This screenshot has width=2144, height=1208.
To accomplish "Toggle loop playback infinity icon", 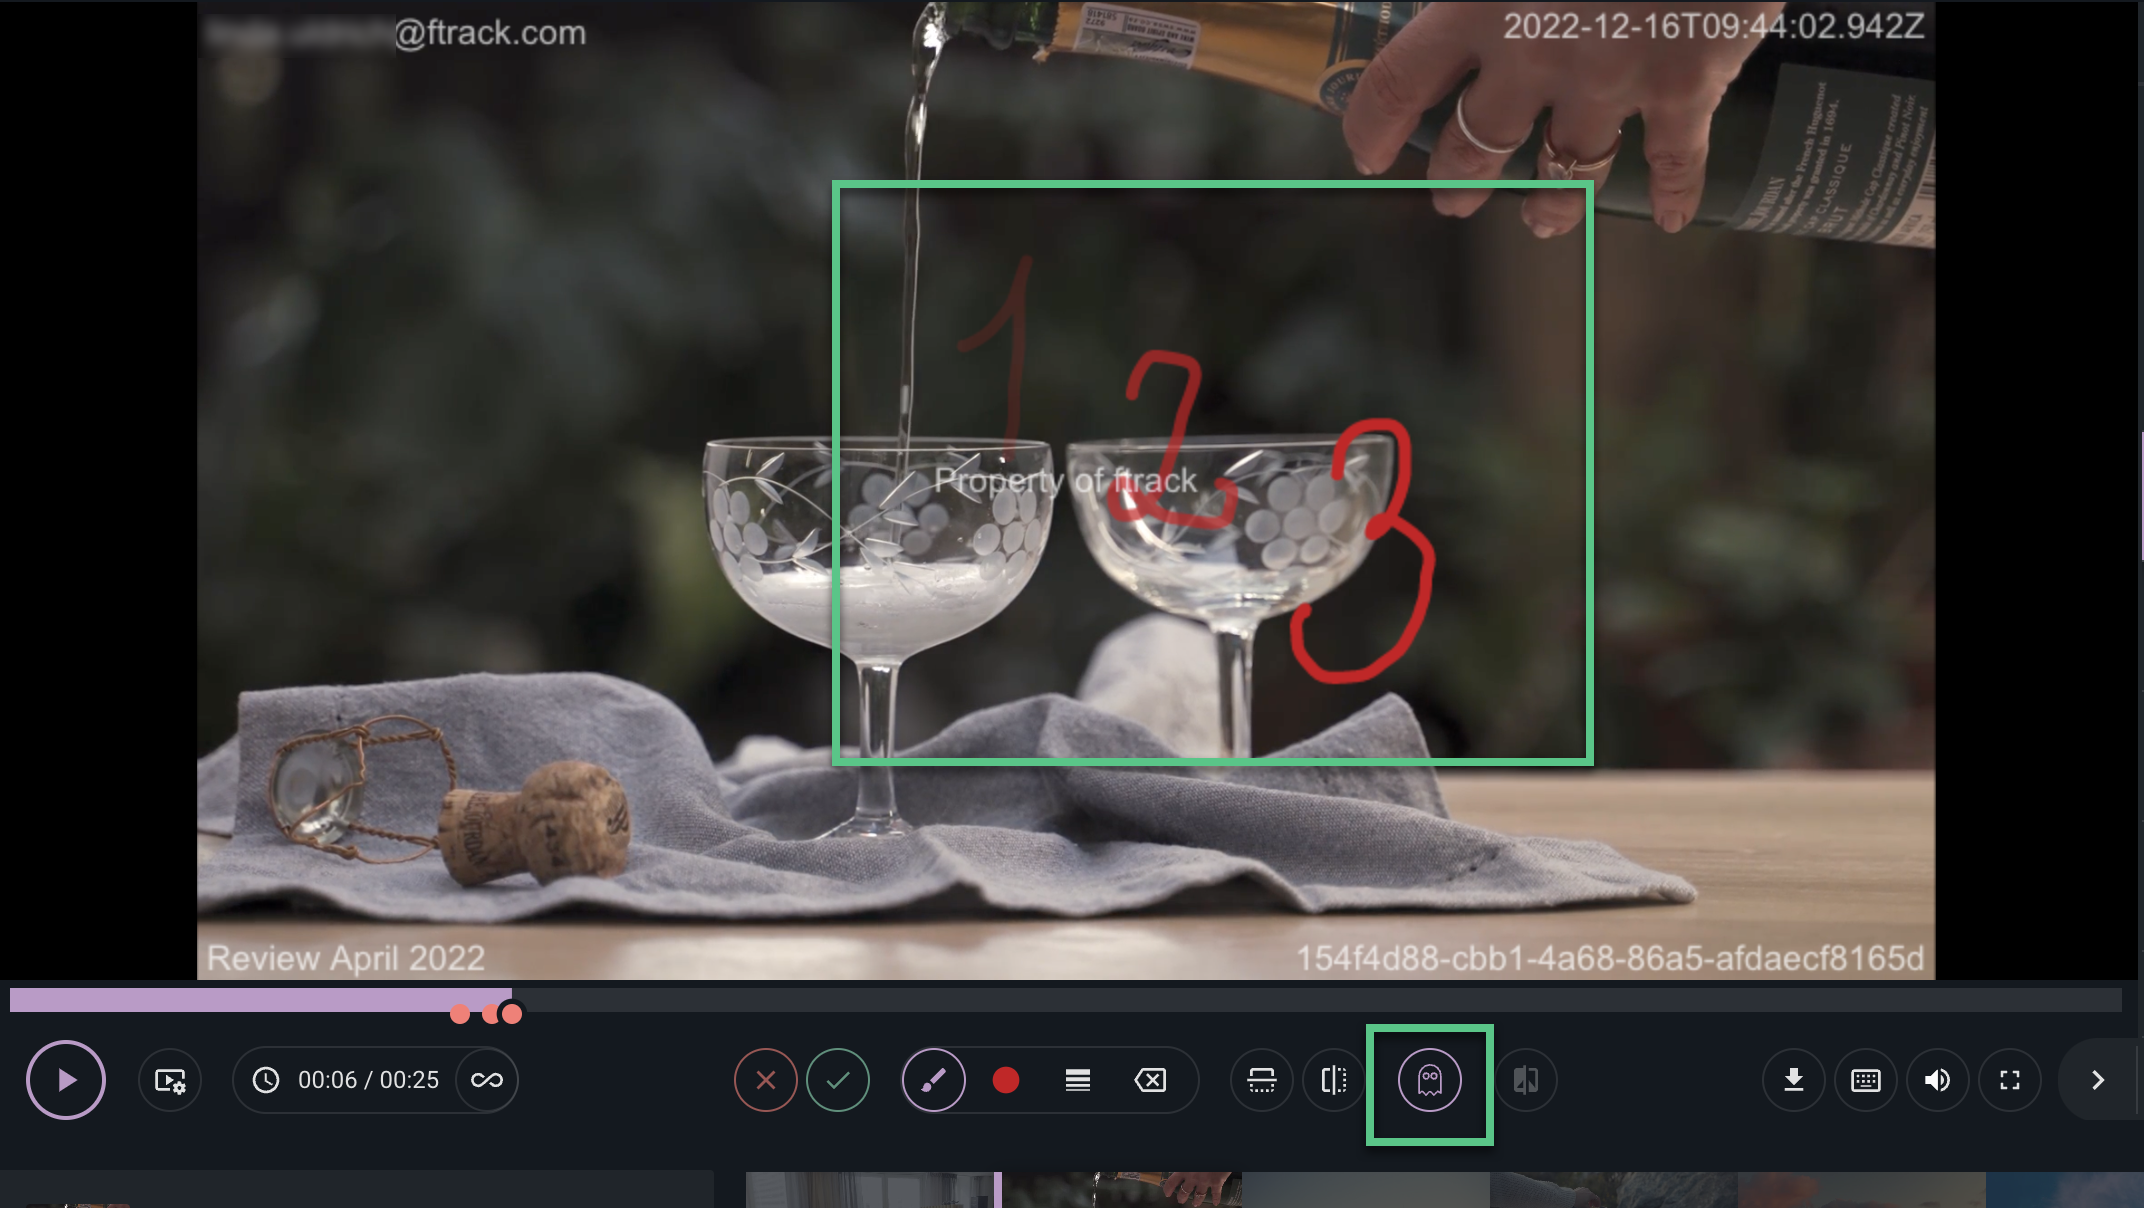I will (487, 1080).
